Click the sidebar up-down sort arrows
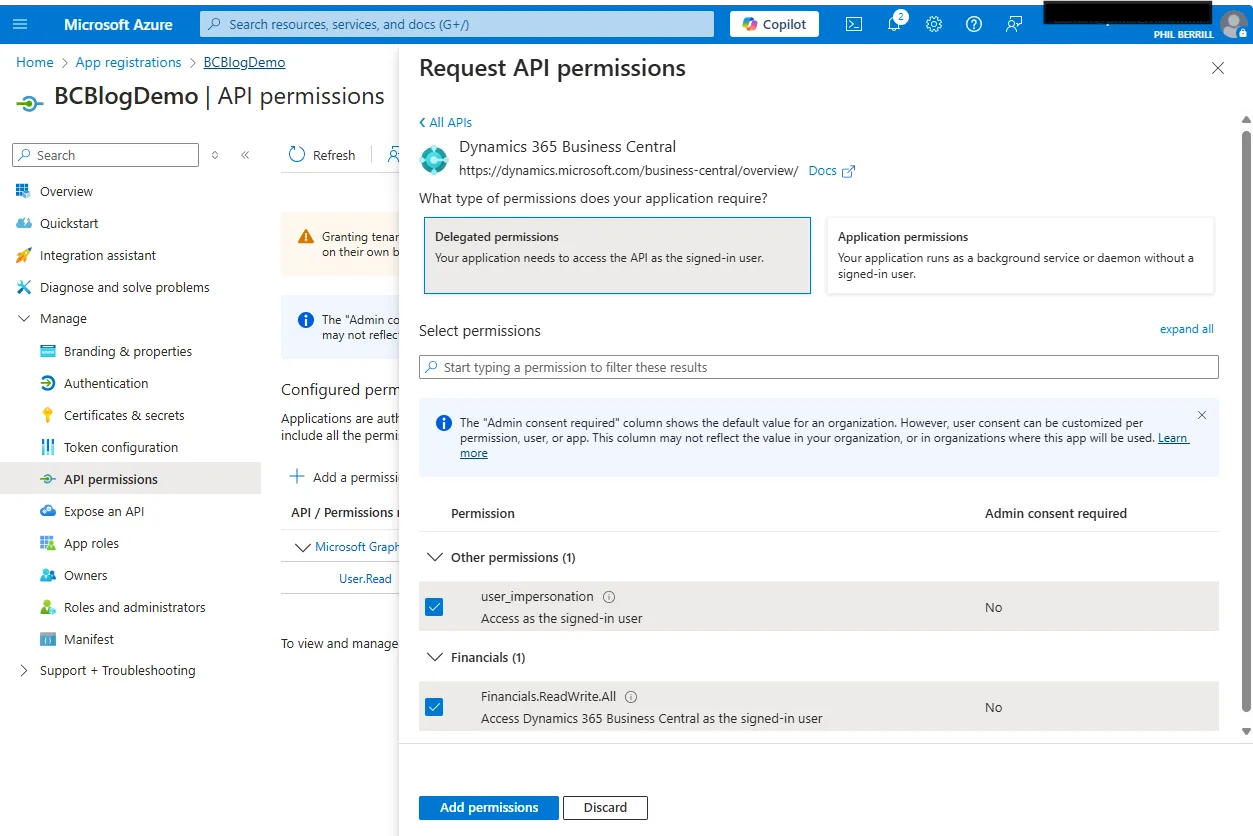The image size is (1253, 836). [214, 155]
